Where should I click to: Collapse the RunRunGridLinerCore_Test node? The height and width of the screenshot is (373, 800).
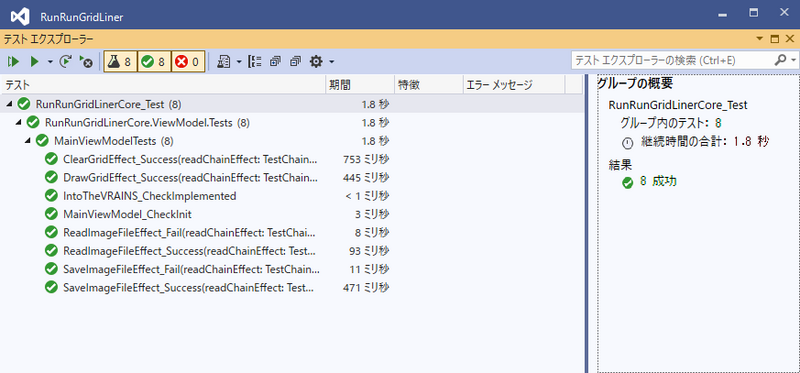coord(9,104)
